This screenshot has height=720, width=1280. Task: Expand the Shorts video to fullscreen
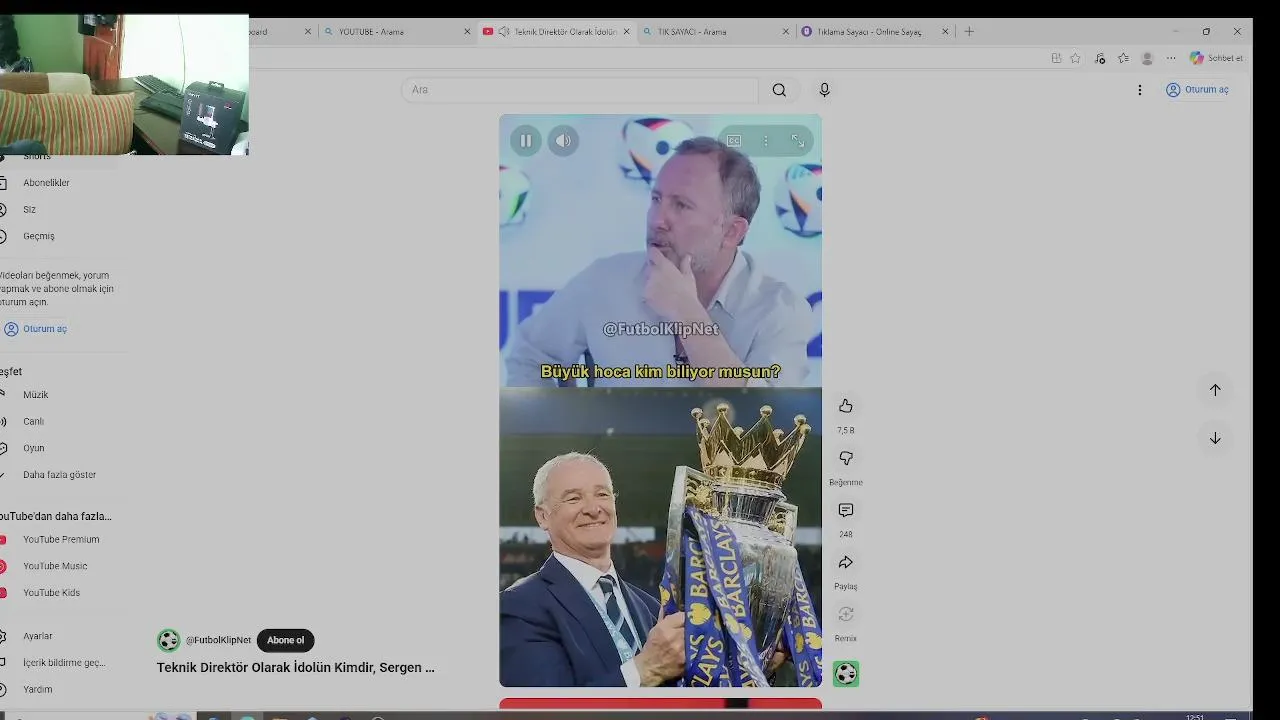(x=798, y=141)
